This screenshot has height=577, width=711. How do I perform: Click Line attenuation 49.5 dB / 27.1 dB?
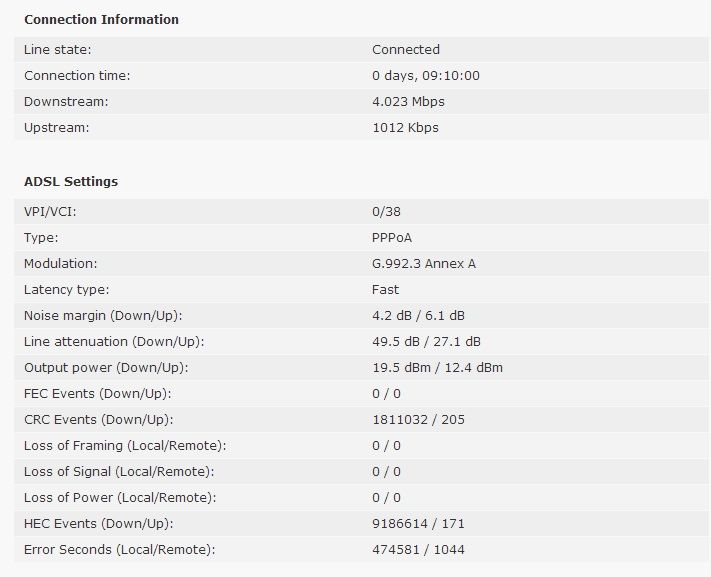point(426,342)
